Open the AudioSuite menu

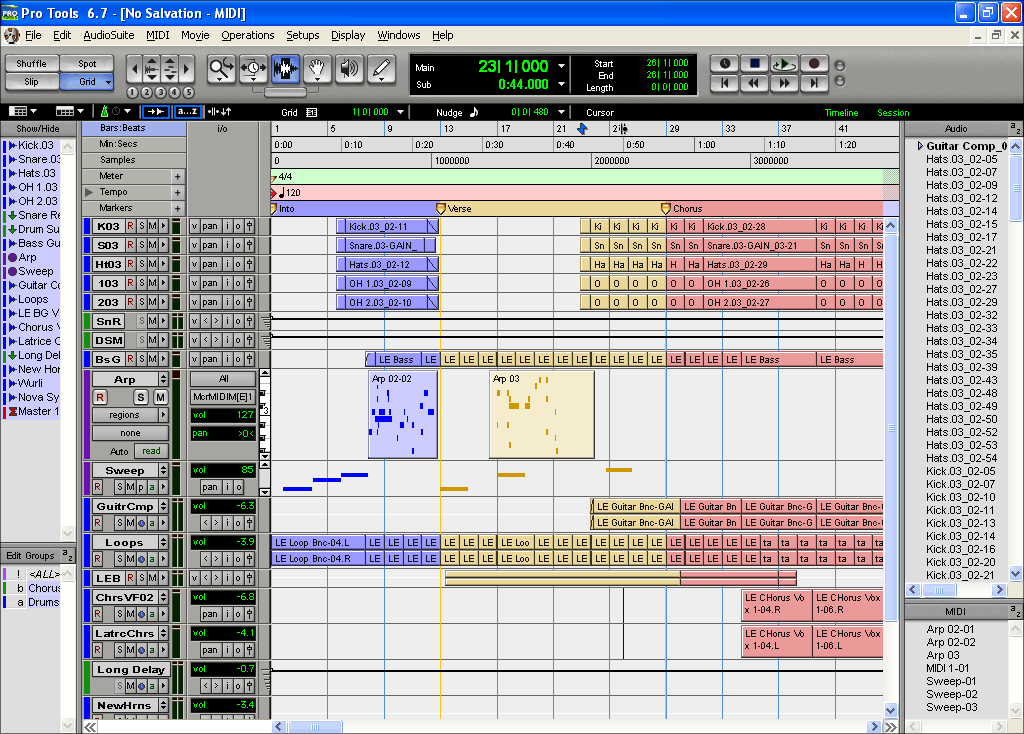pyautogui.click(x=108, y=35)
